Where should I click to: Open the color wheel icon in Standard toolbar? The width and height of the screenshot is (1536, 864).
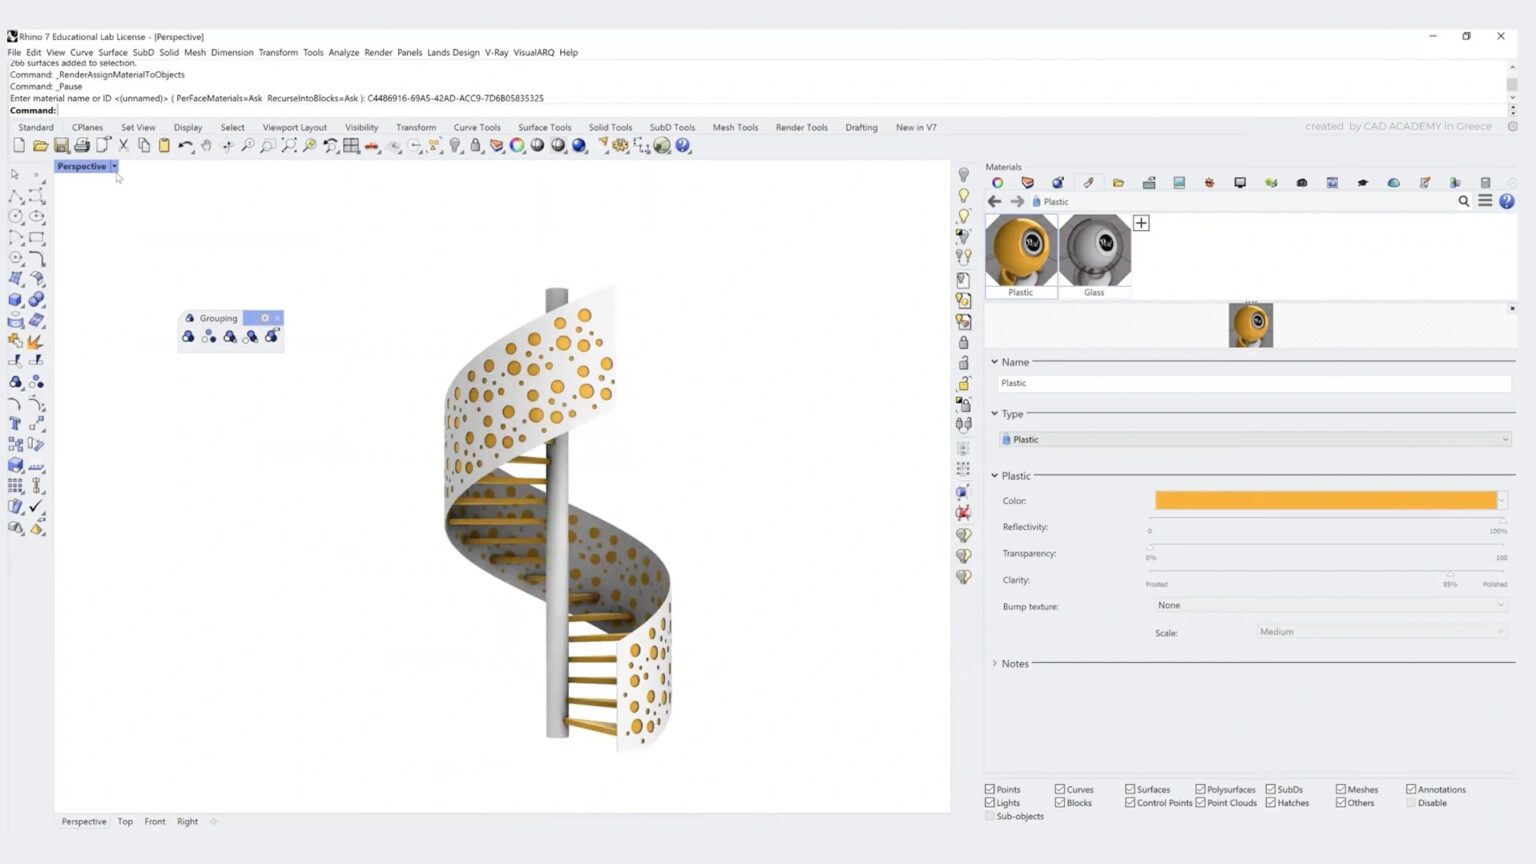point(517,146)
